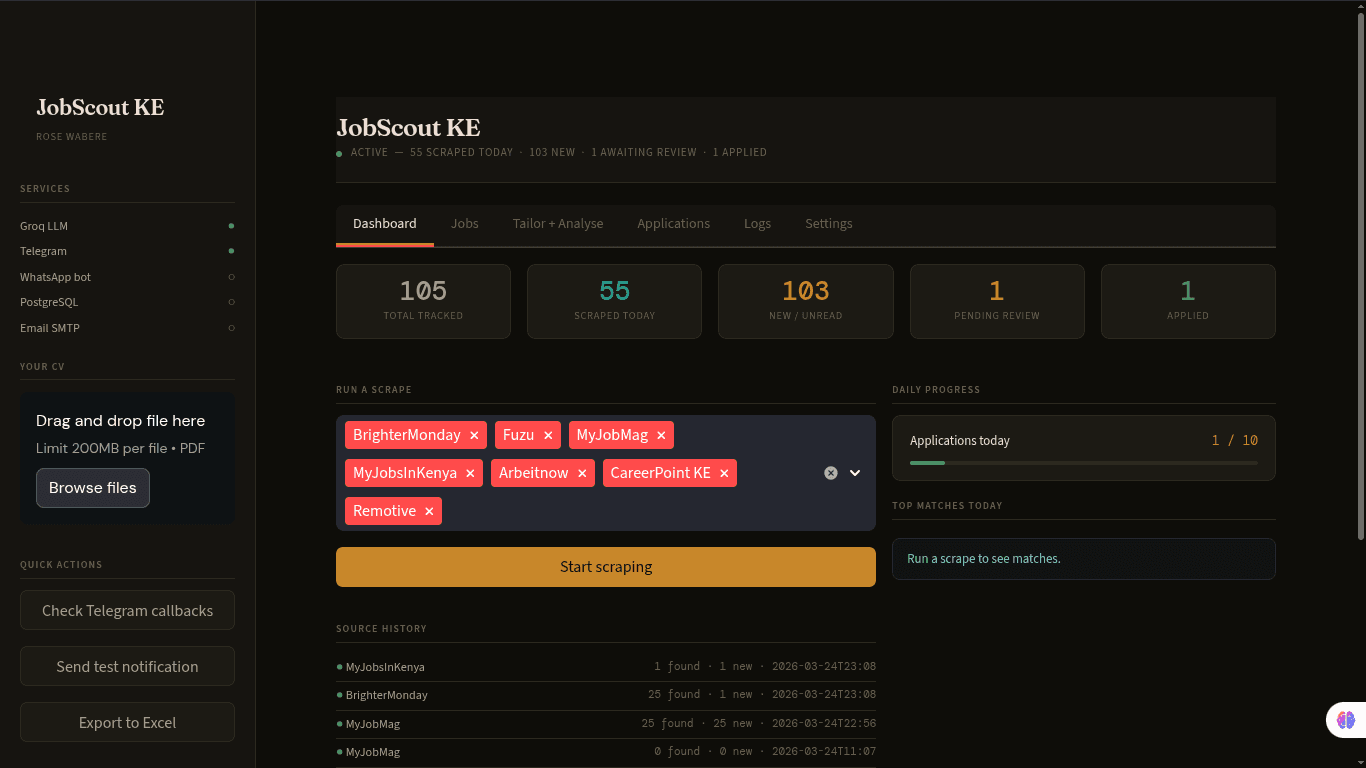
Task: Expand the source selection dropdown chevron
Action: (x=855, y=473)
